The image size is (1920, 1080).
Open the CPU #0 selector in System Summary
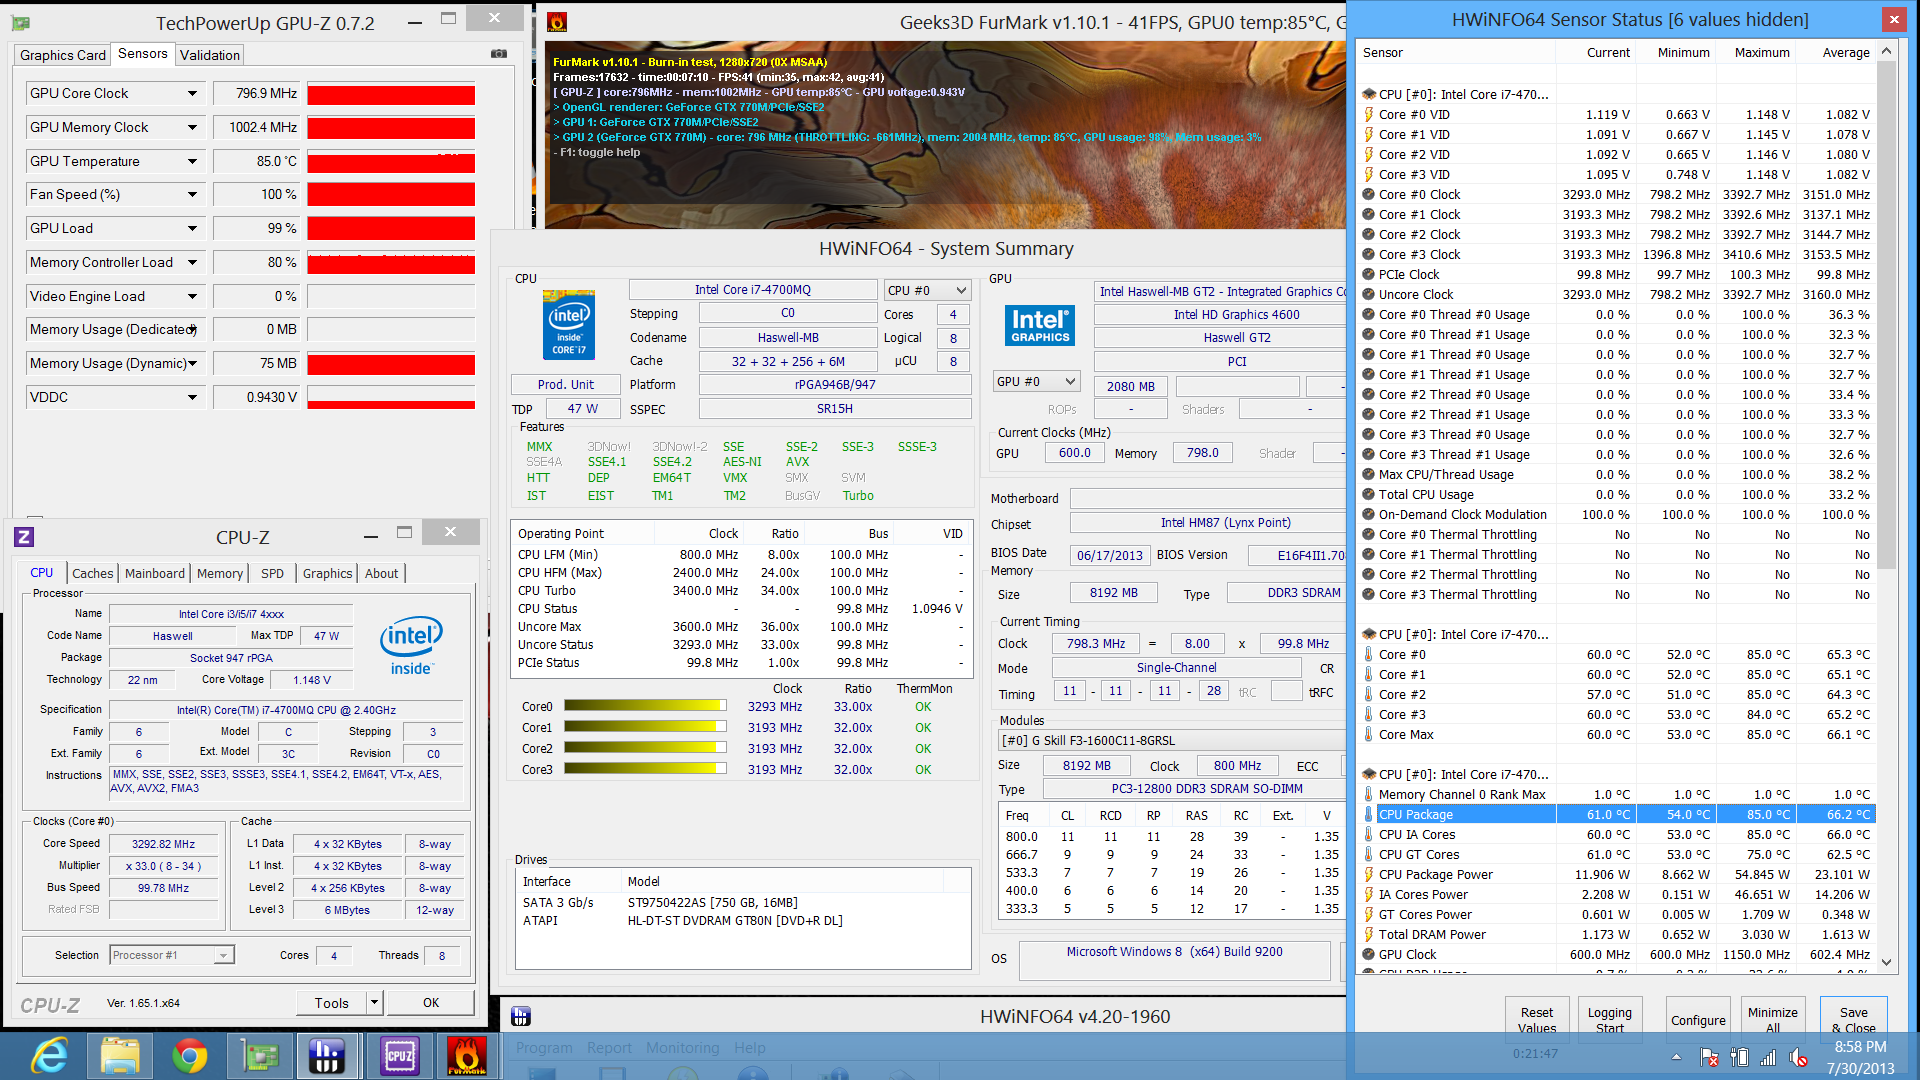[928, 290]
